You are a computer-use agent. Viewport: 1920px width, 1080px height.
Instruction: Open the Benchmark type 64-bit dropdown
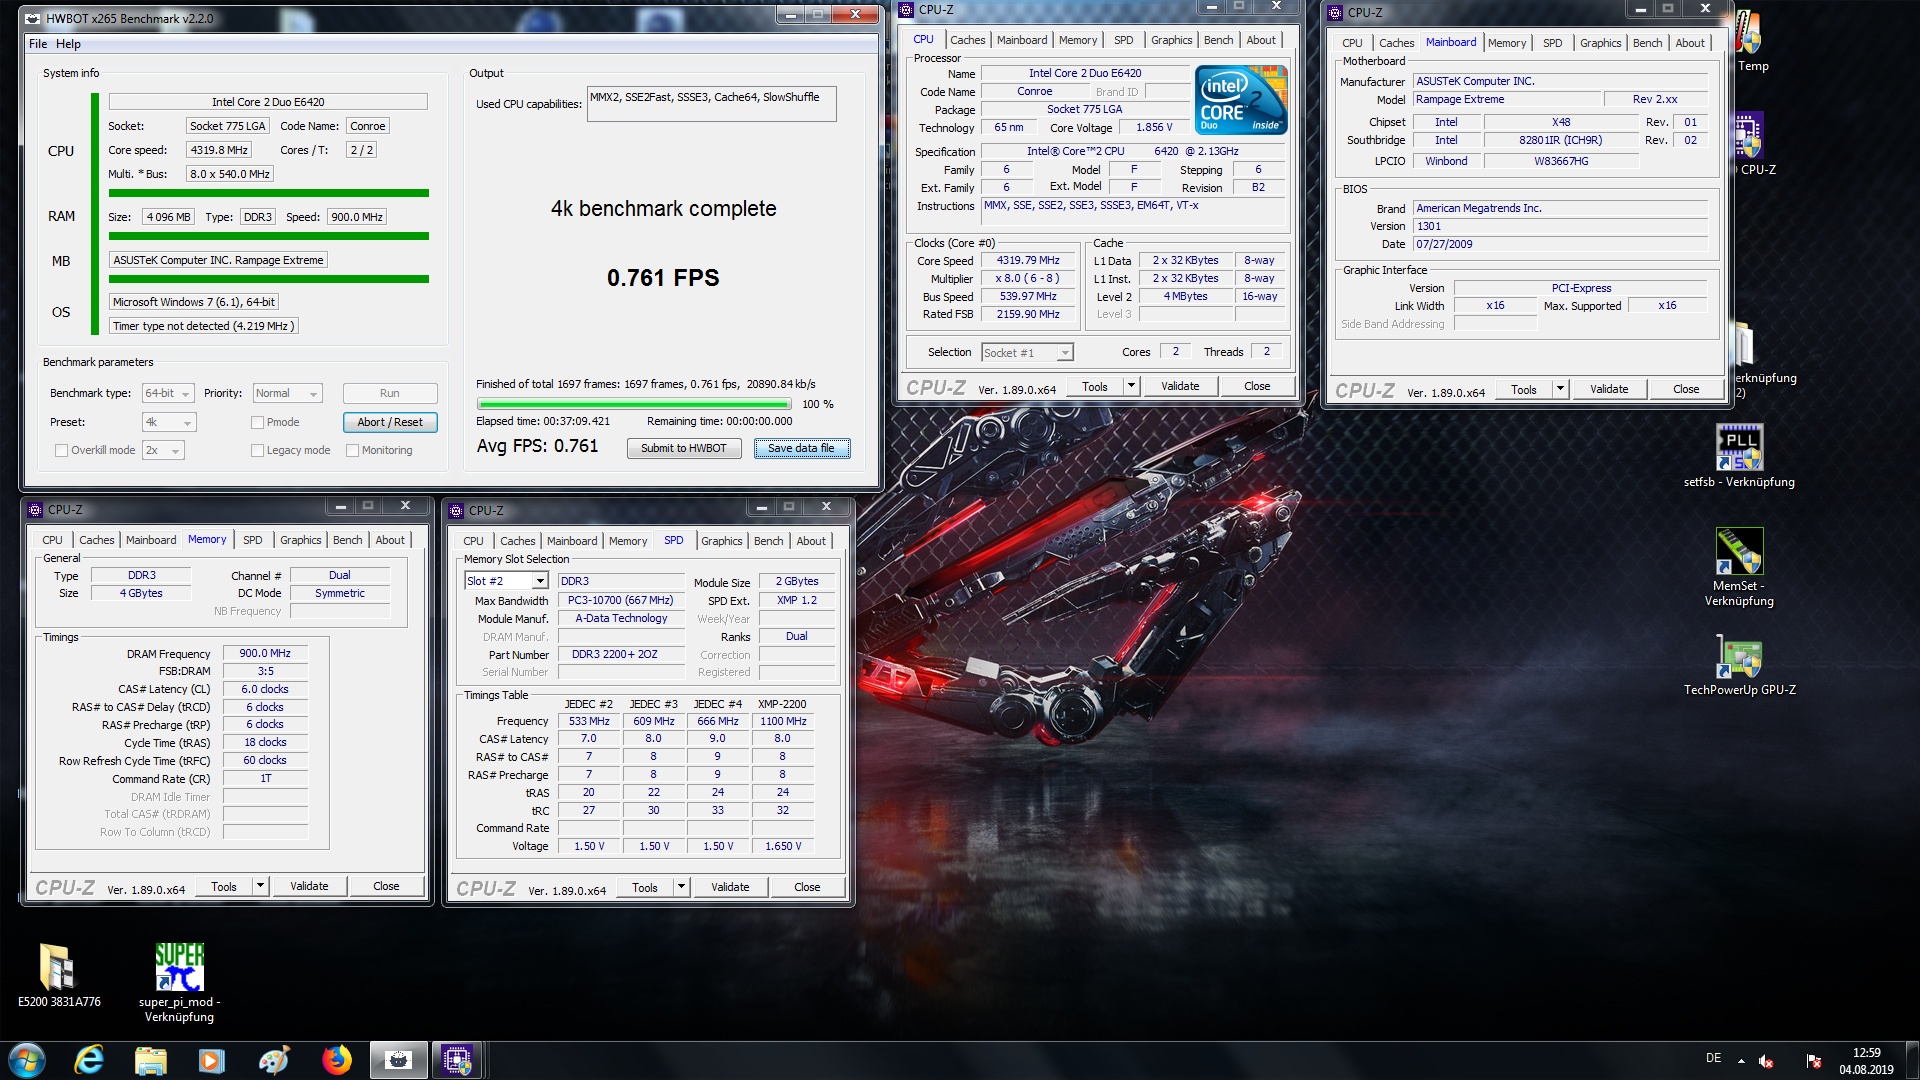pos(167,394)
